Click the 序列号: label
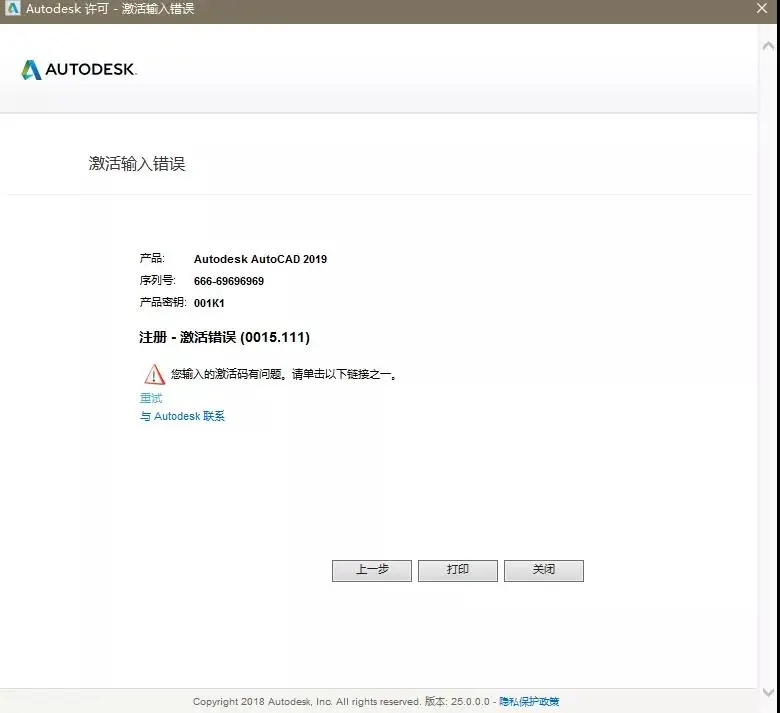This screenshot has height=713, width=780. pos(157,280)
